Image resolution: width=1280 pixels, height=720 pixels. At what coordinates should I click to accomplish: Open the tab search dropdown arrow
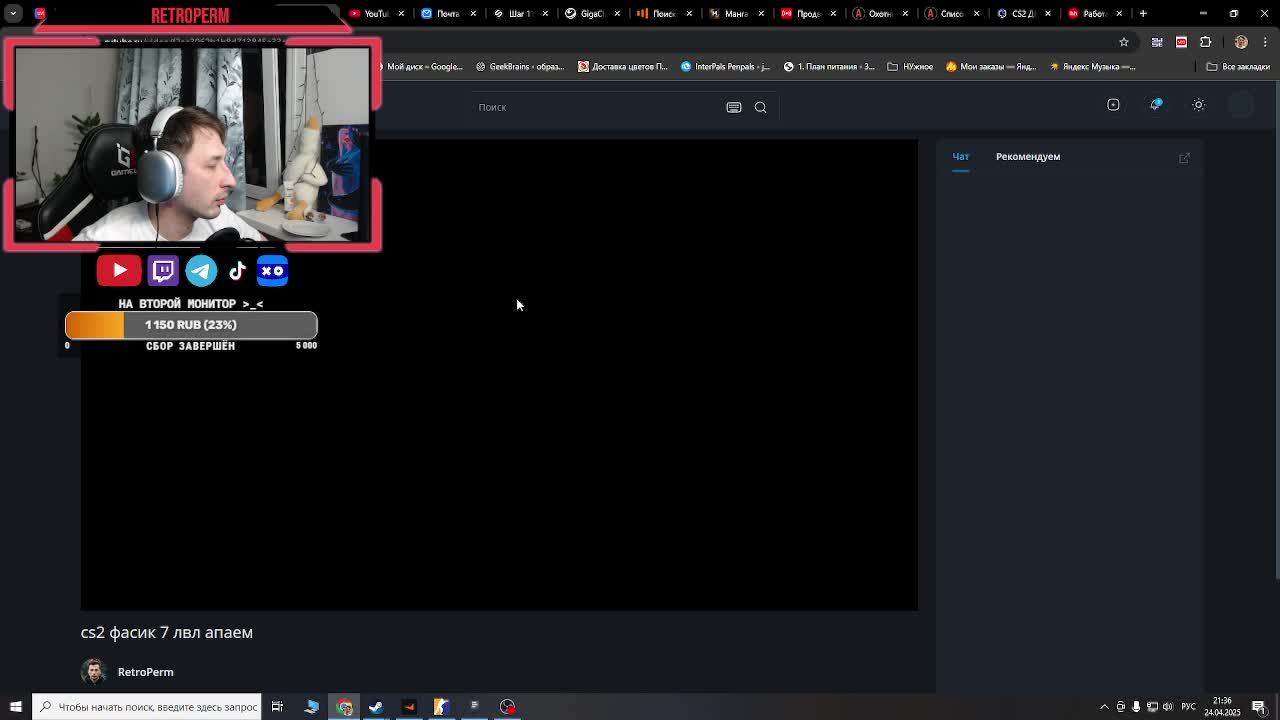click(13, 13)
